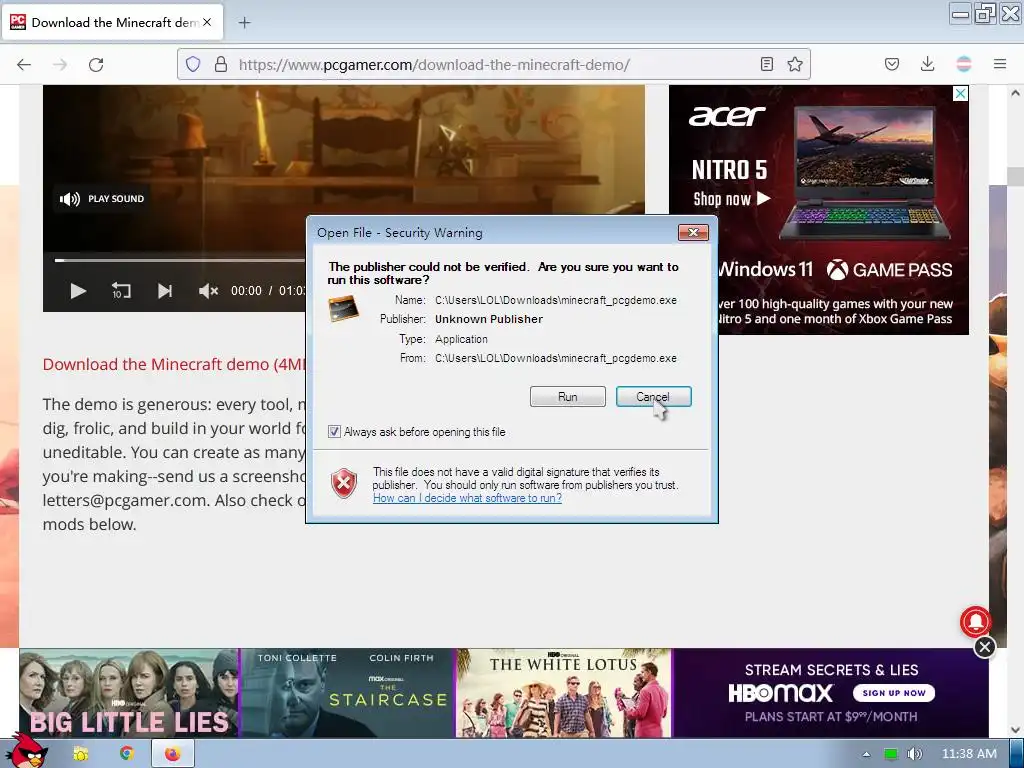Open "How can I decide what software to run?" link
The height and width of the screenshot is (768, 1024).
tap(467, 498)
